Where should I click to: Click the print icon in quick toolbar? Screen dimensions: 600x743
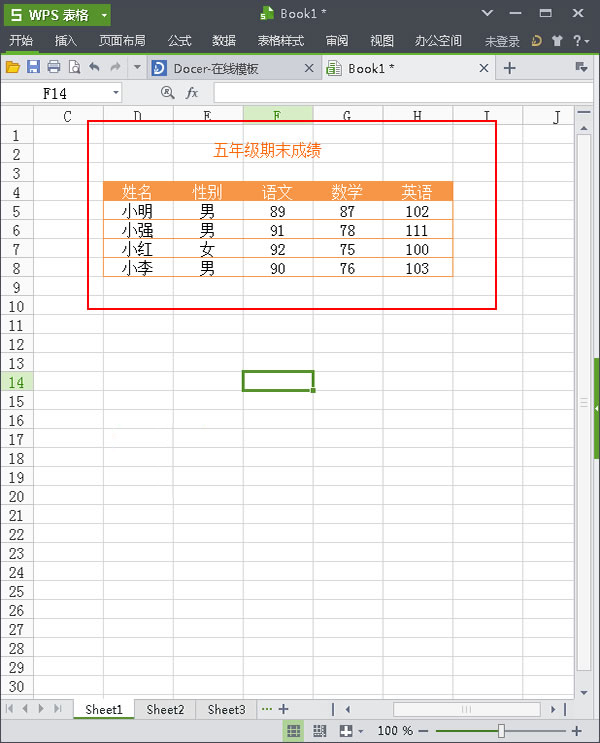54,67
